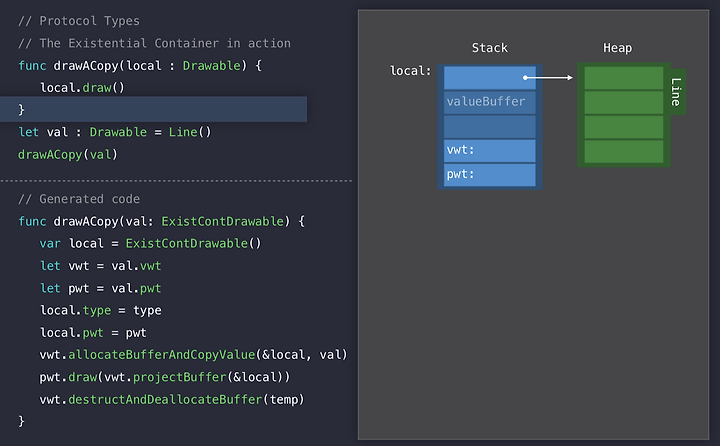Click the white pointer arrow to Heap
Viewport: 720px width, 446px height.
(x=548, y=78)
